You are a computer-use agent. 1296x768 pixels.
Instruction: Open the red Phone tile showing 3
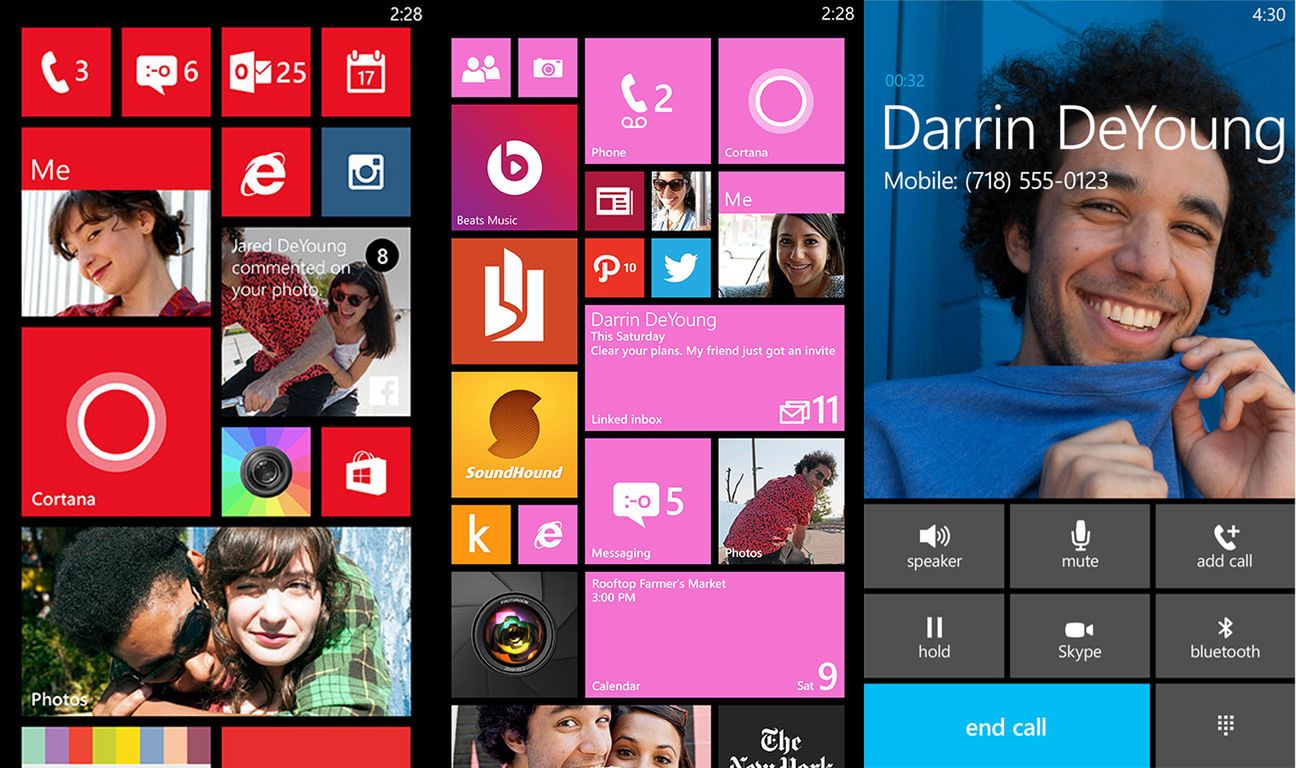coord(66,72)
